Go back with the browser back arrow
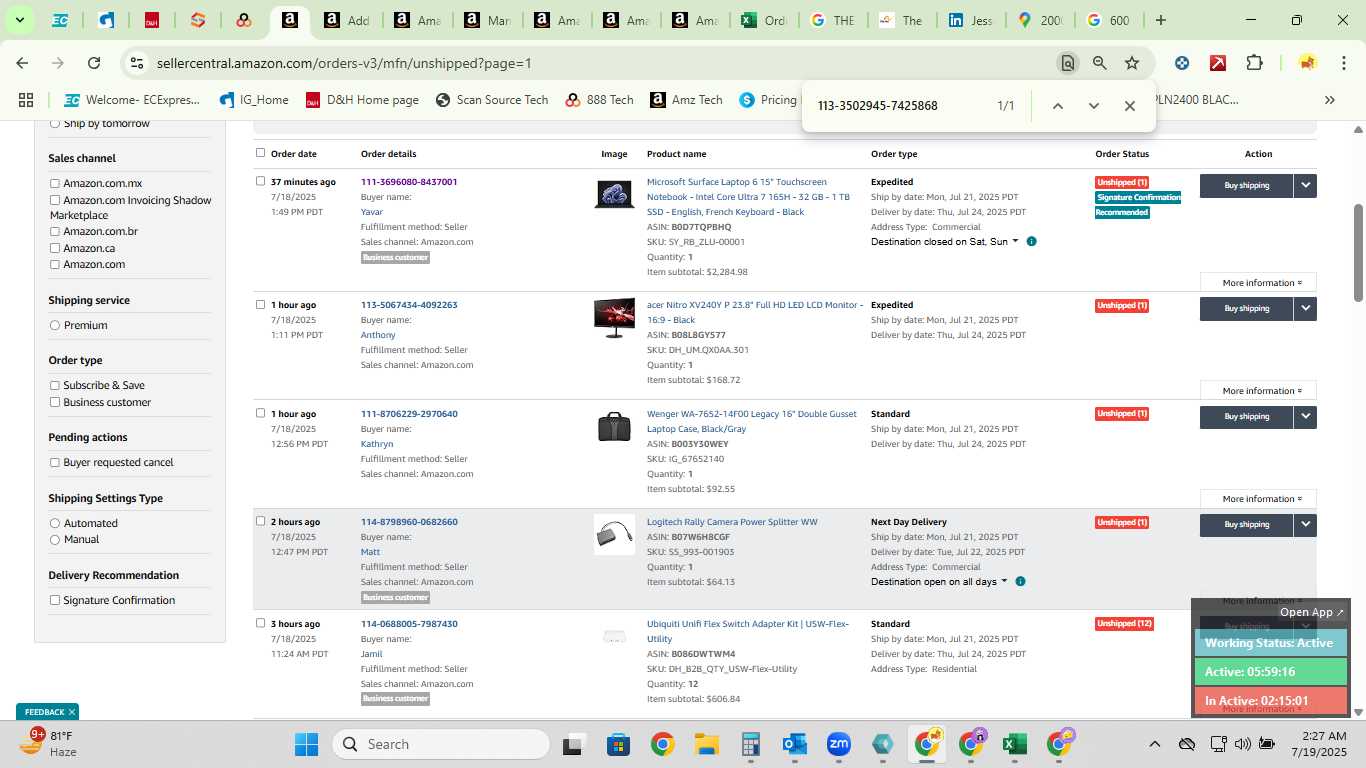The width and height of the screenshot is (1366, 768). point(22,63)
